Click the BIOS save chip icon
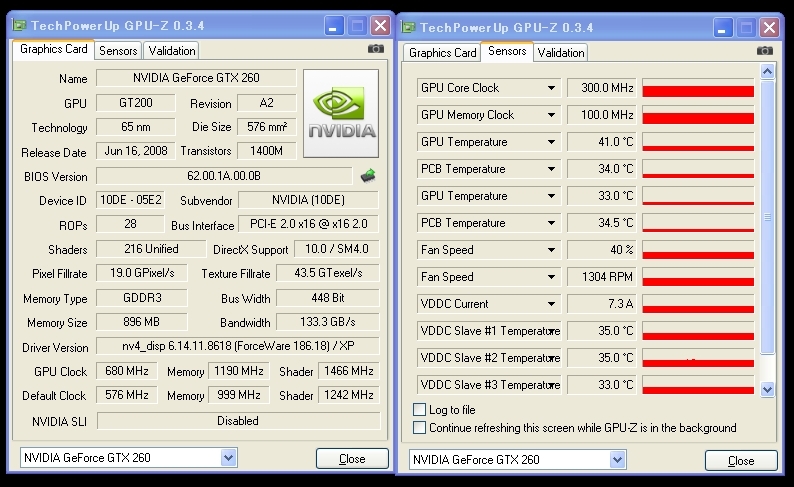This screenshot has height=487, width=794. (368, 176)
